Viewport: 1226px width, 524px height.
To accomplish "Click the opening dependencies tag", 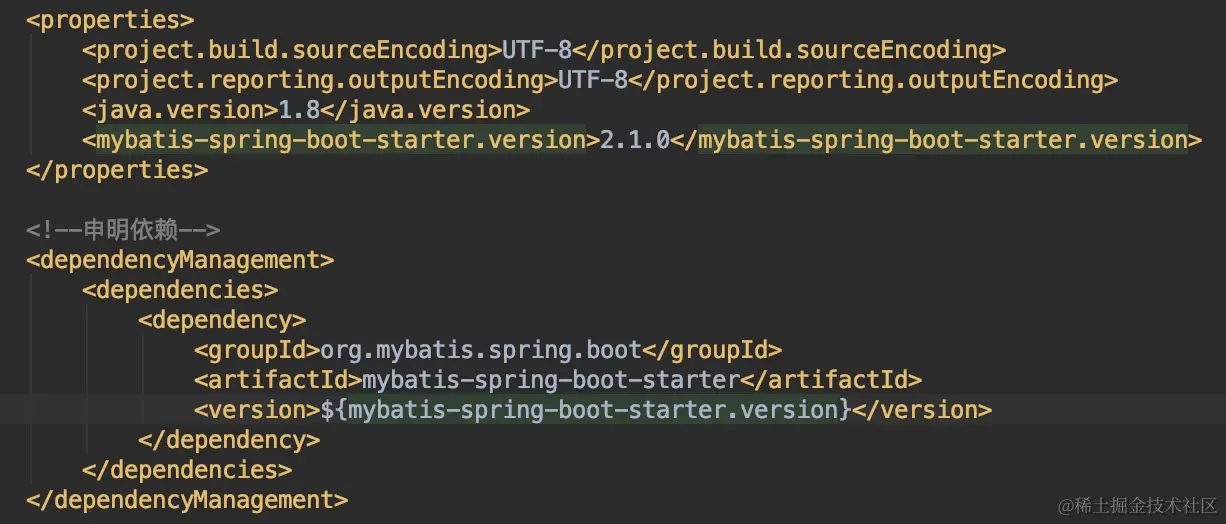I will tap(180, 290).
